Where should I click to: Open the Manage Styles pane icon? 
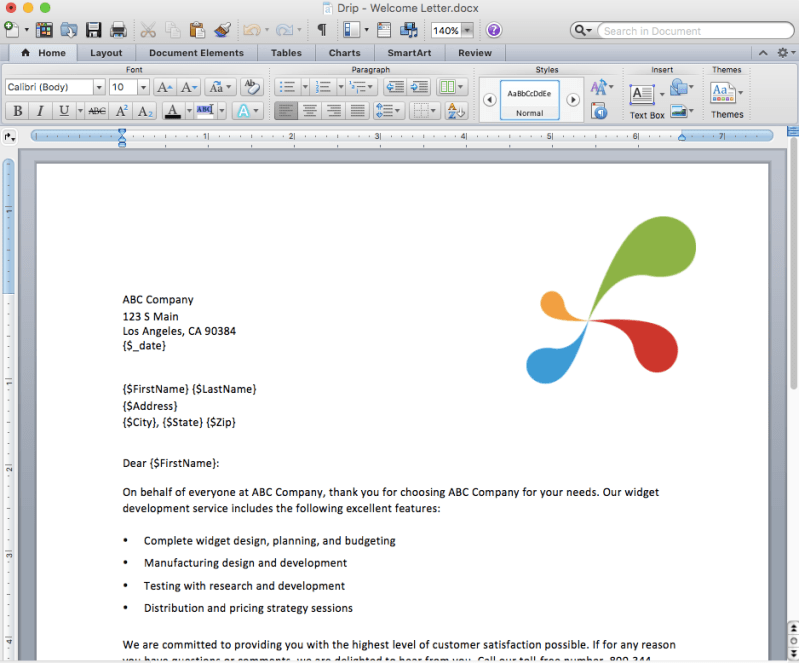coord(599,111)
